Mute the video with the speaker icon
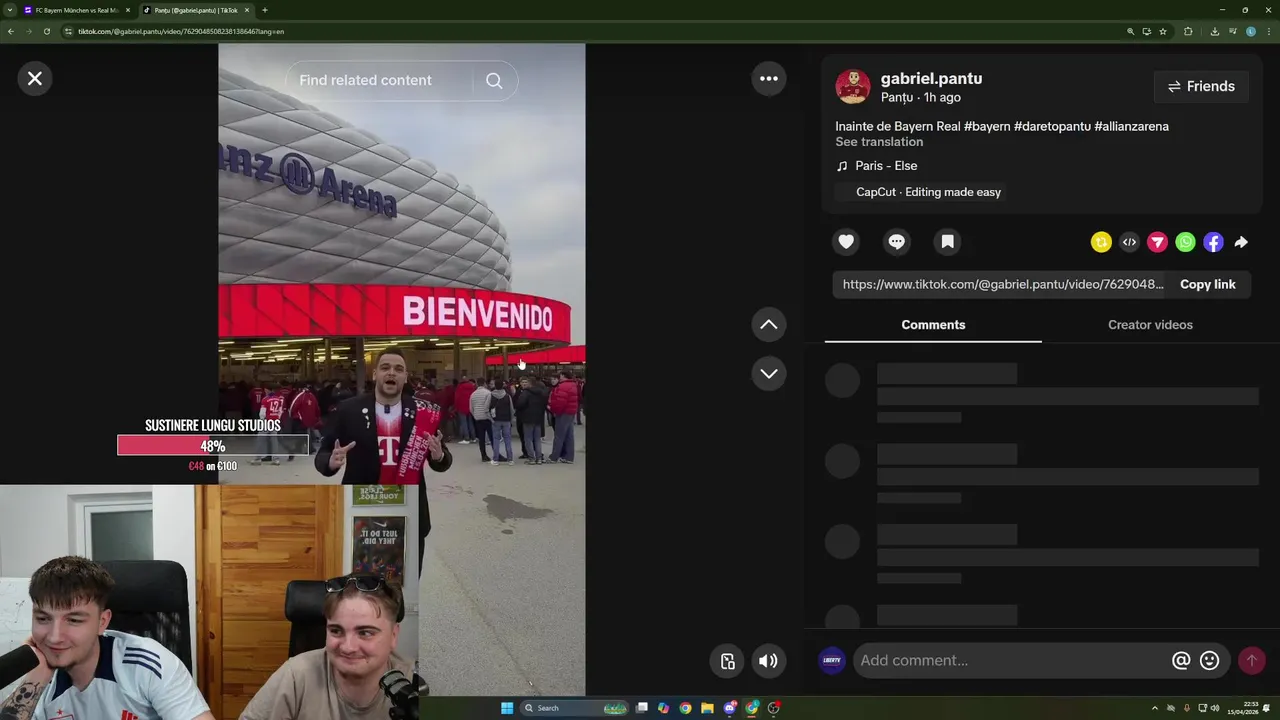This screenshot has height=720, width=1280. coord(768,661)
